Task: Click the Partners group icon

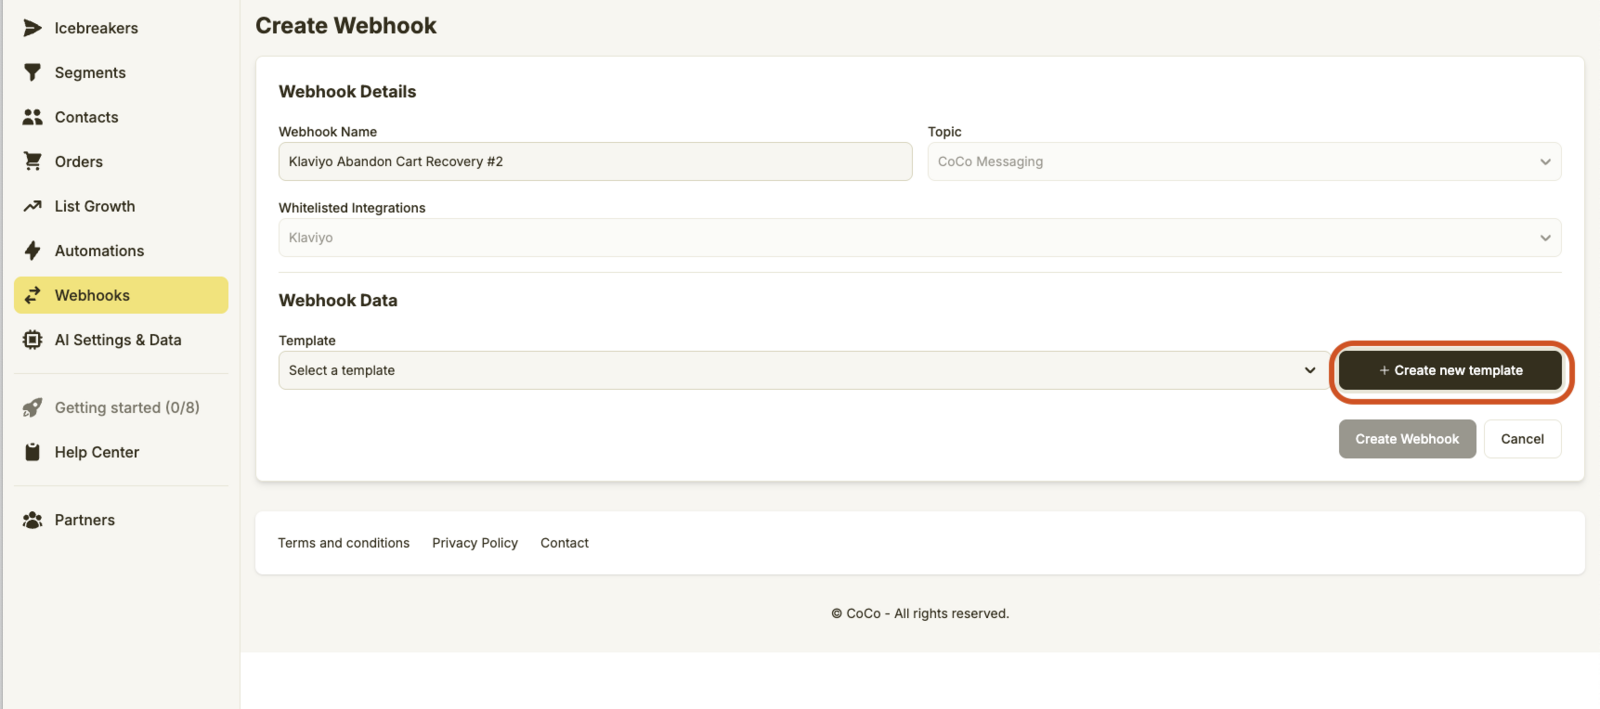Action: 33,520
